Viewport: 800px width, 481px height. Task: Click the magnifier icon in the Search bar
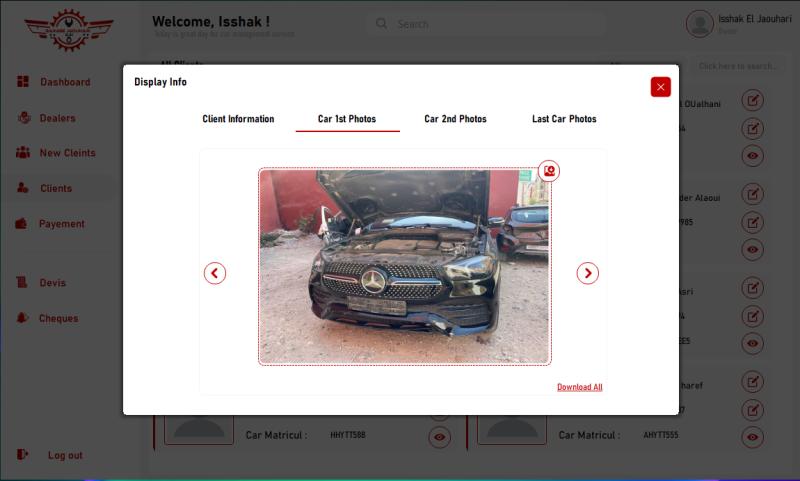coord(382,23)
